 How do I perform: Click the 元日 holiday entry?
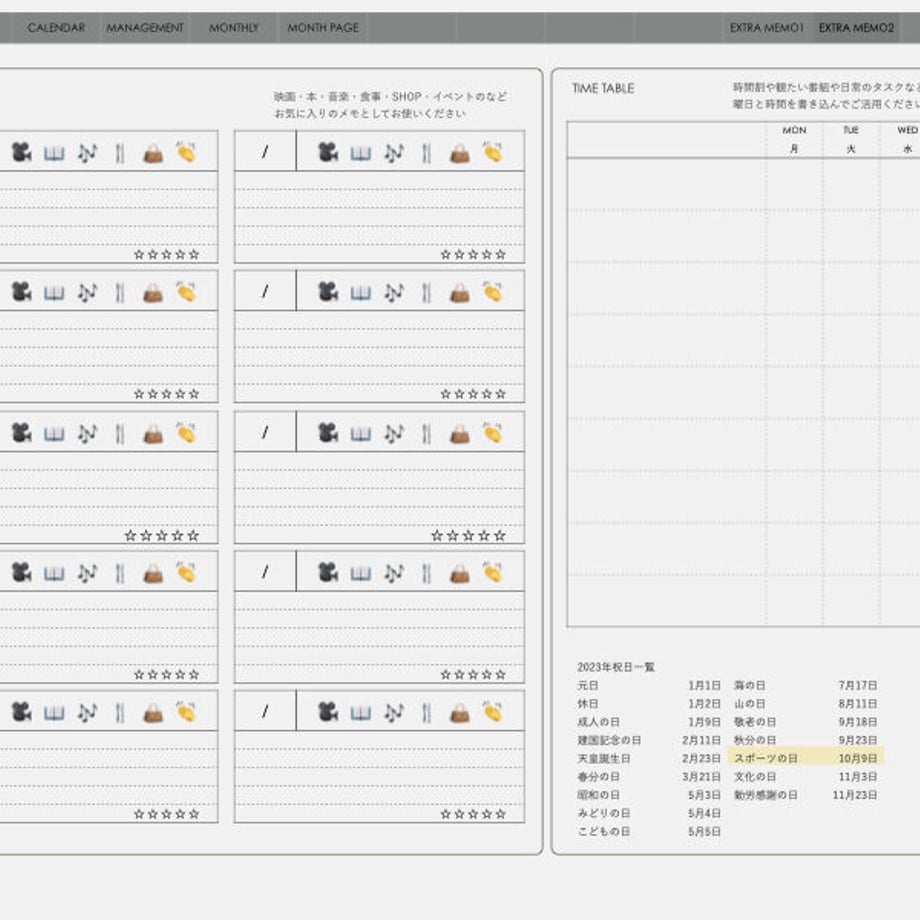coord(588,685)
